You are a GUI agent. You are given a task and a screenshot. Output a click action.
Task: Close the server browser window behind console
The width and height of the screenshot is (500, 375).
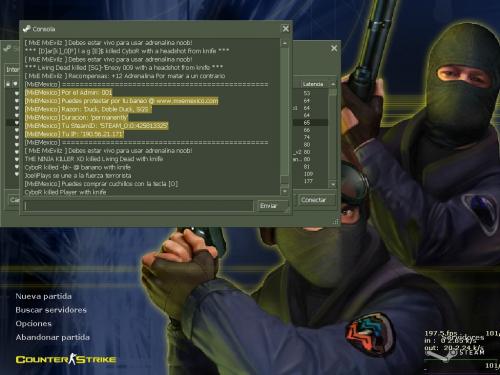[x=334, y=48]
